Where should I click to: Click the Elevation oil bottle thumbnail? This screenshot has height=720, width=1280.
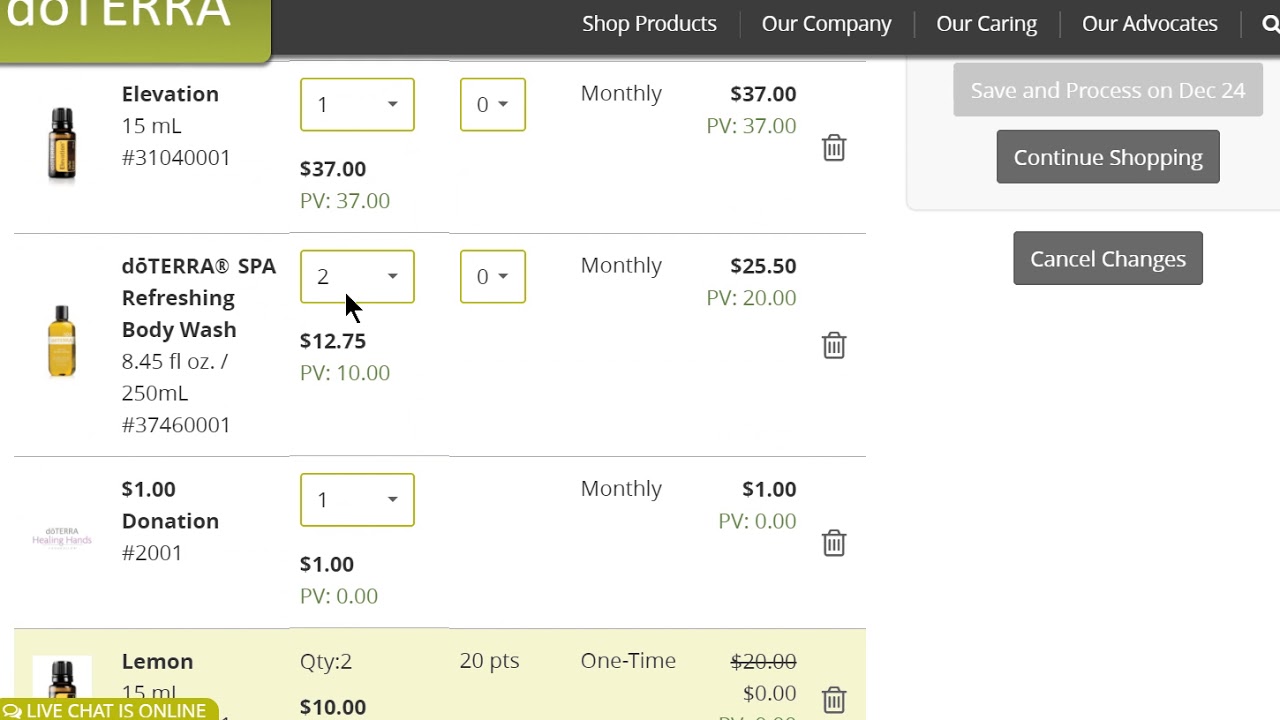pyautogui.click(x=62, y=144)
